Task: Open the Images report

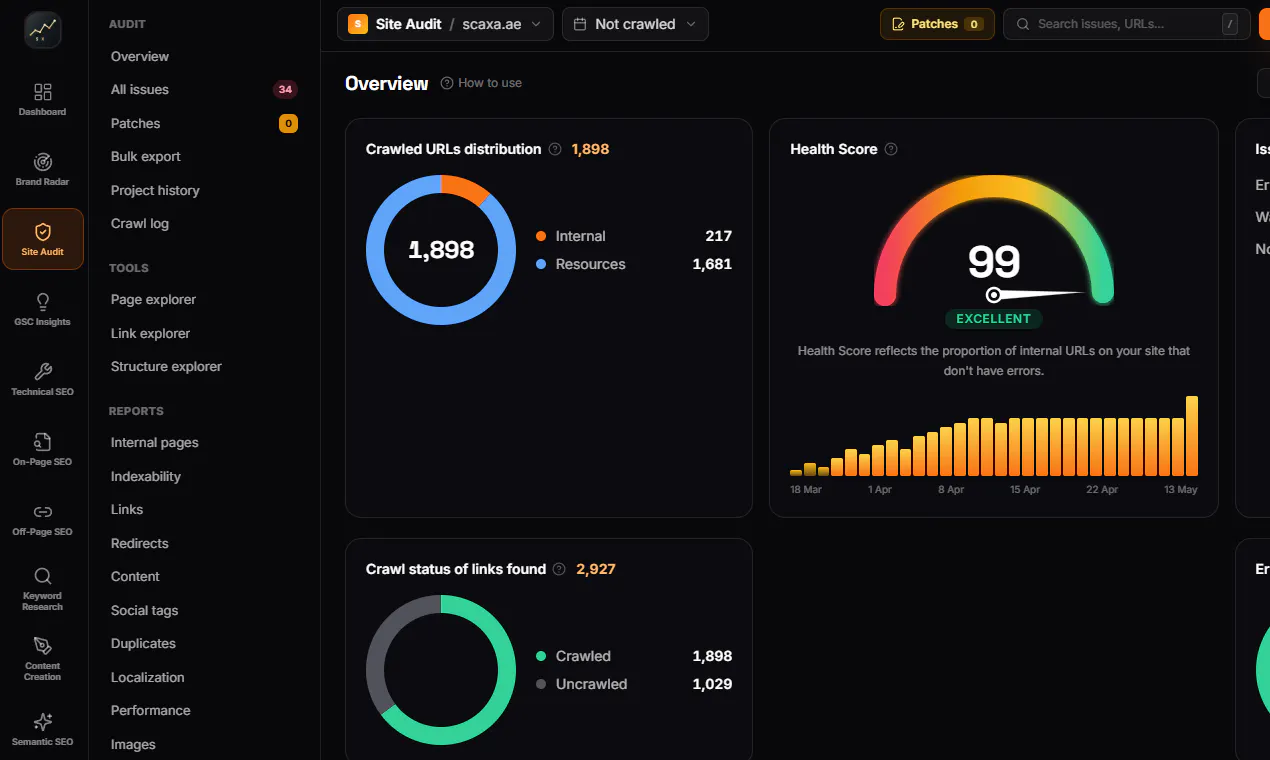Action: point(133,744)
